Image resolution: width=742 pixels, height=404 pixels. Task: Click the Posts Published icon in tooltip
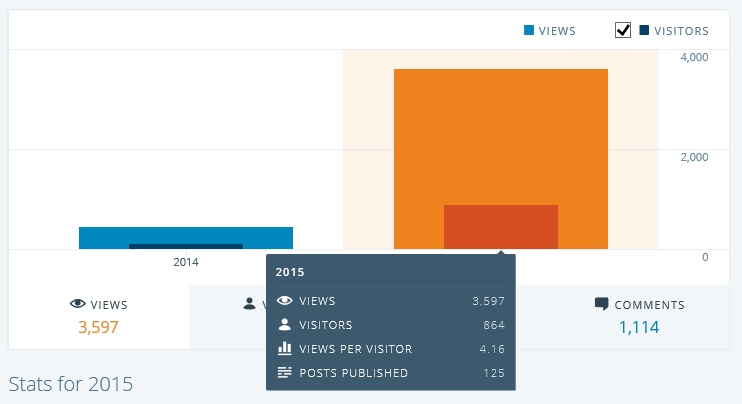284,373
